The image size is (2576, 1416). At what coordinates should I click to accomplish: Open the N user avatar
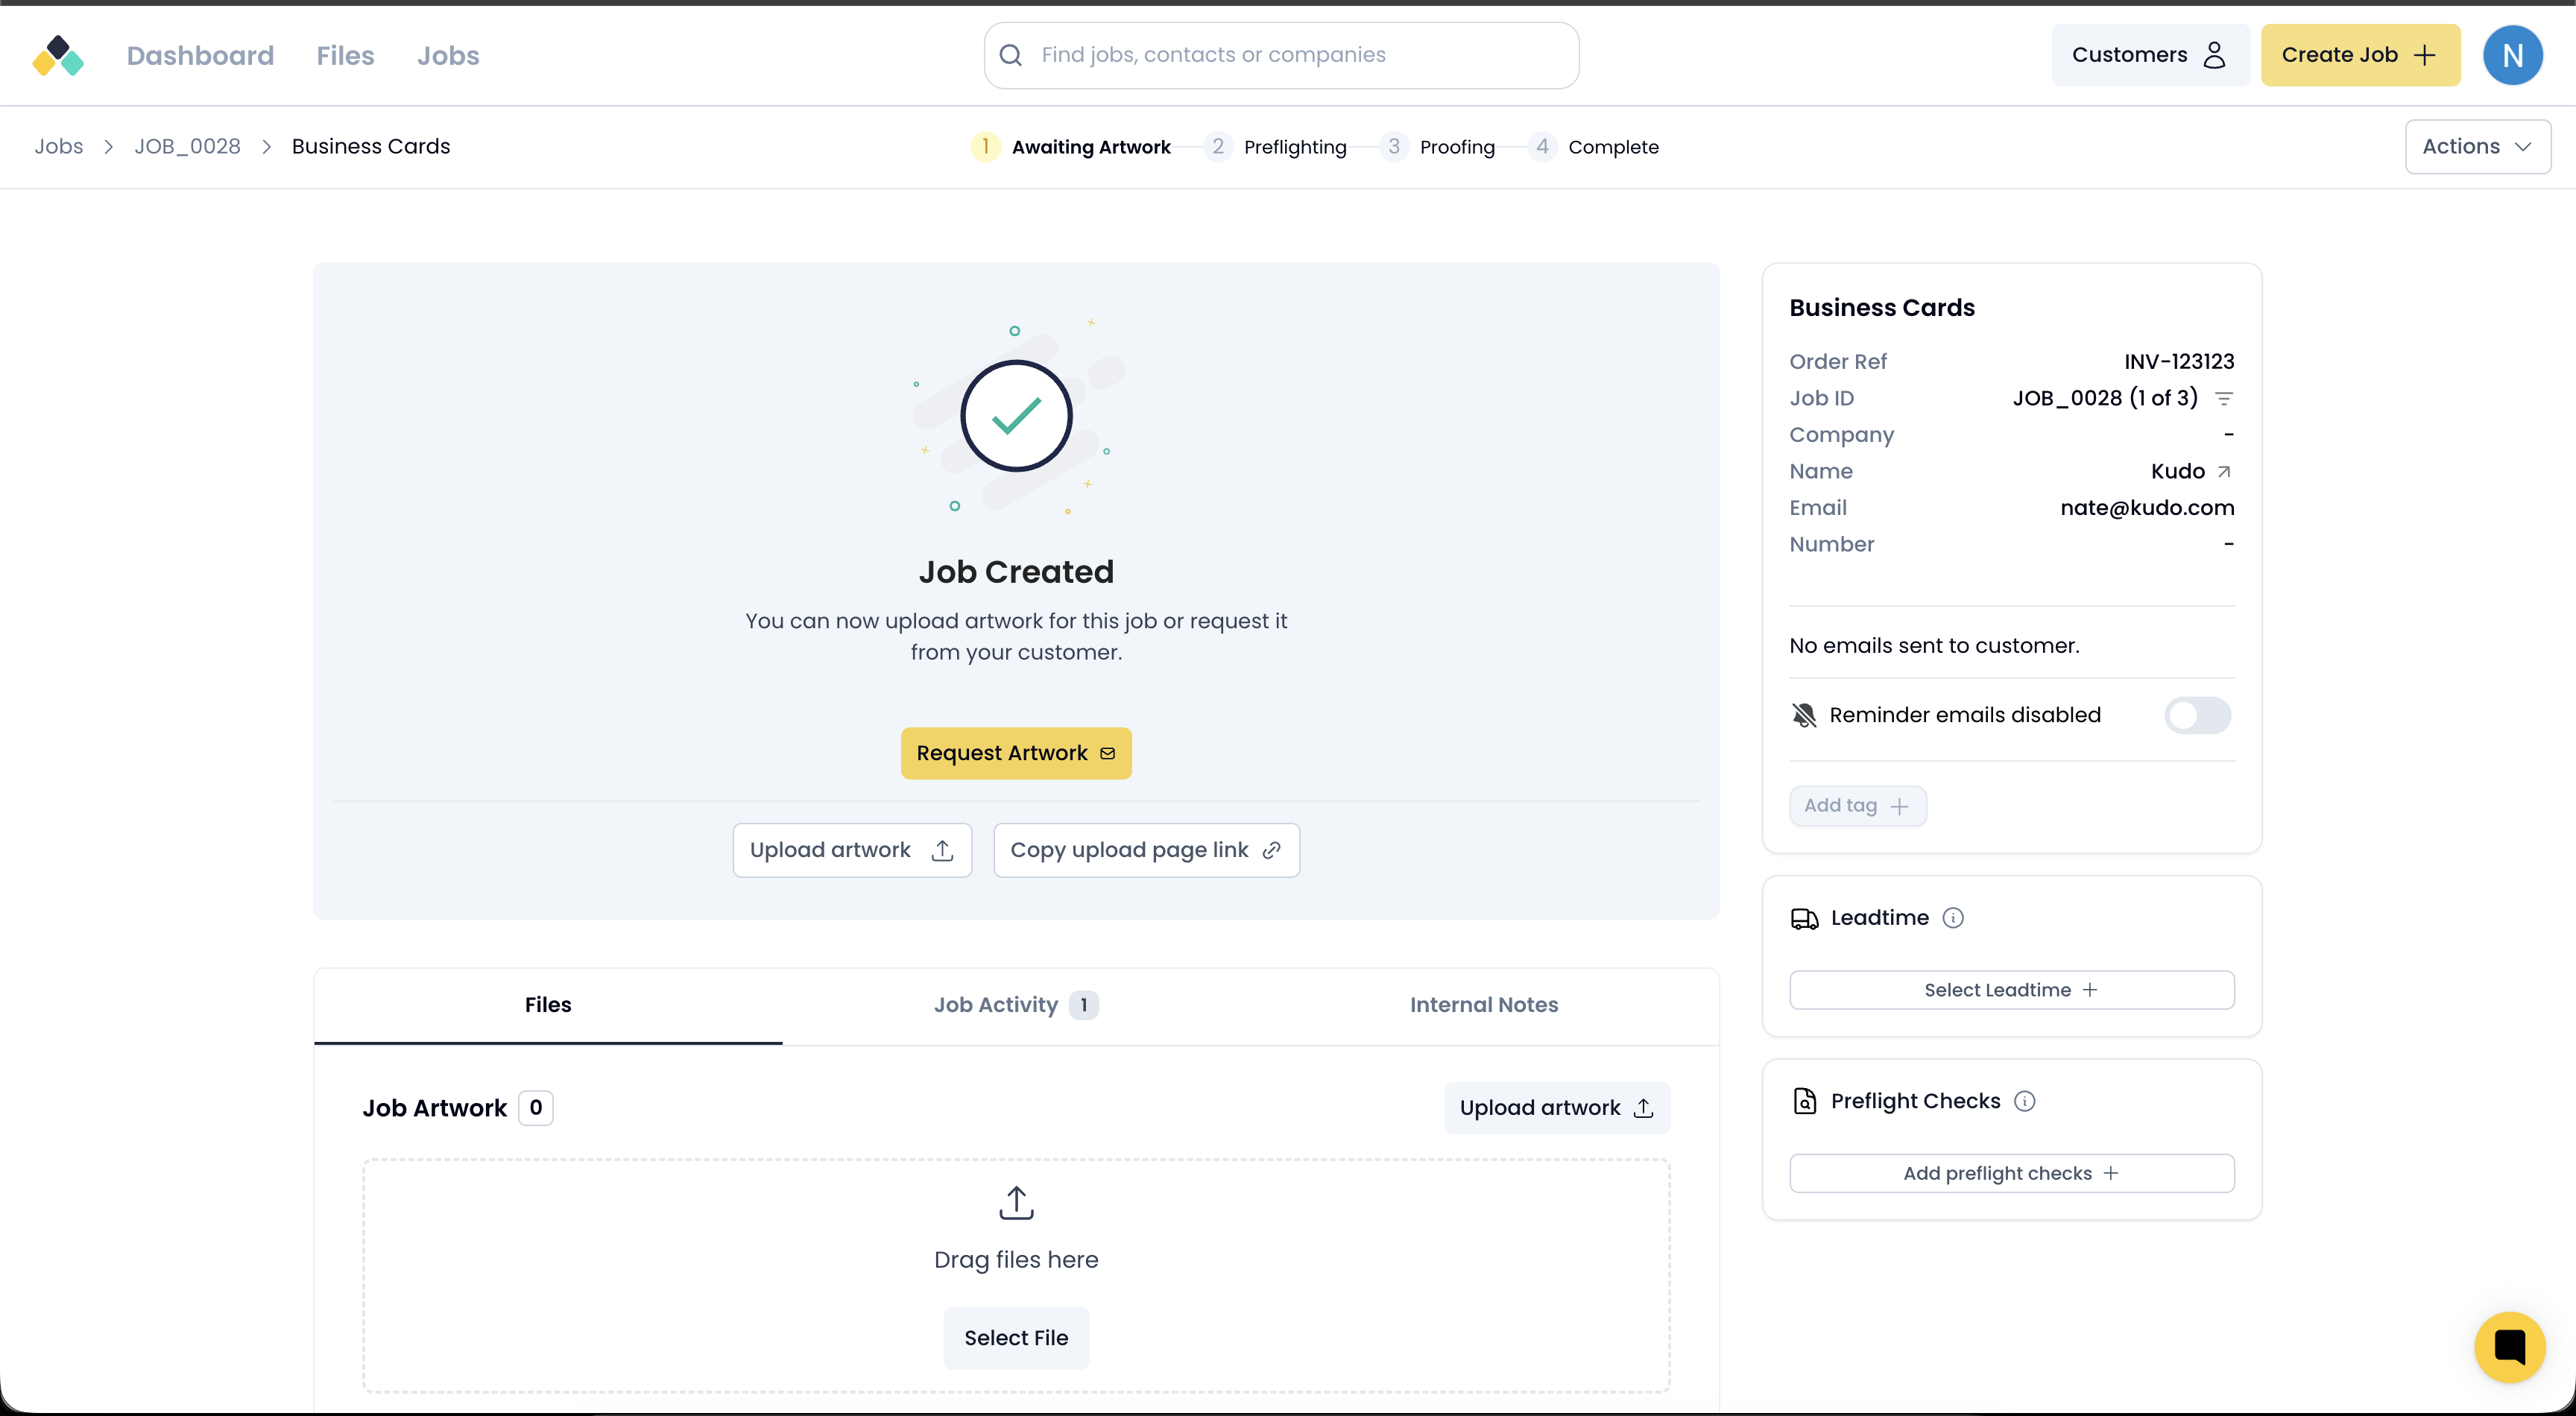point(2512,56)
